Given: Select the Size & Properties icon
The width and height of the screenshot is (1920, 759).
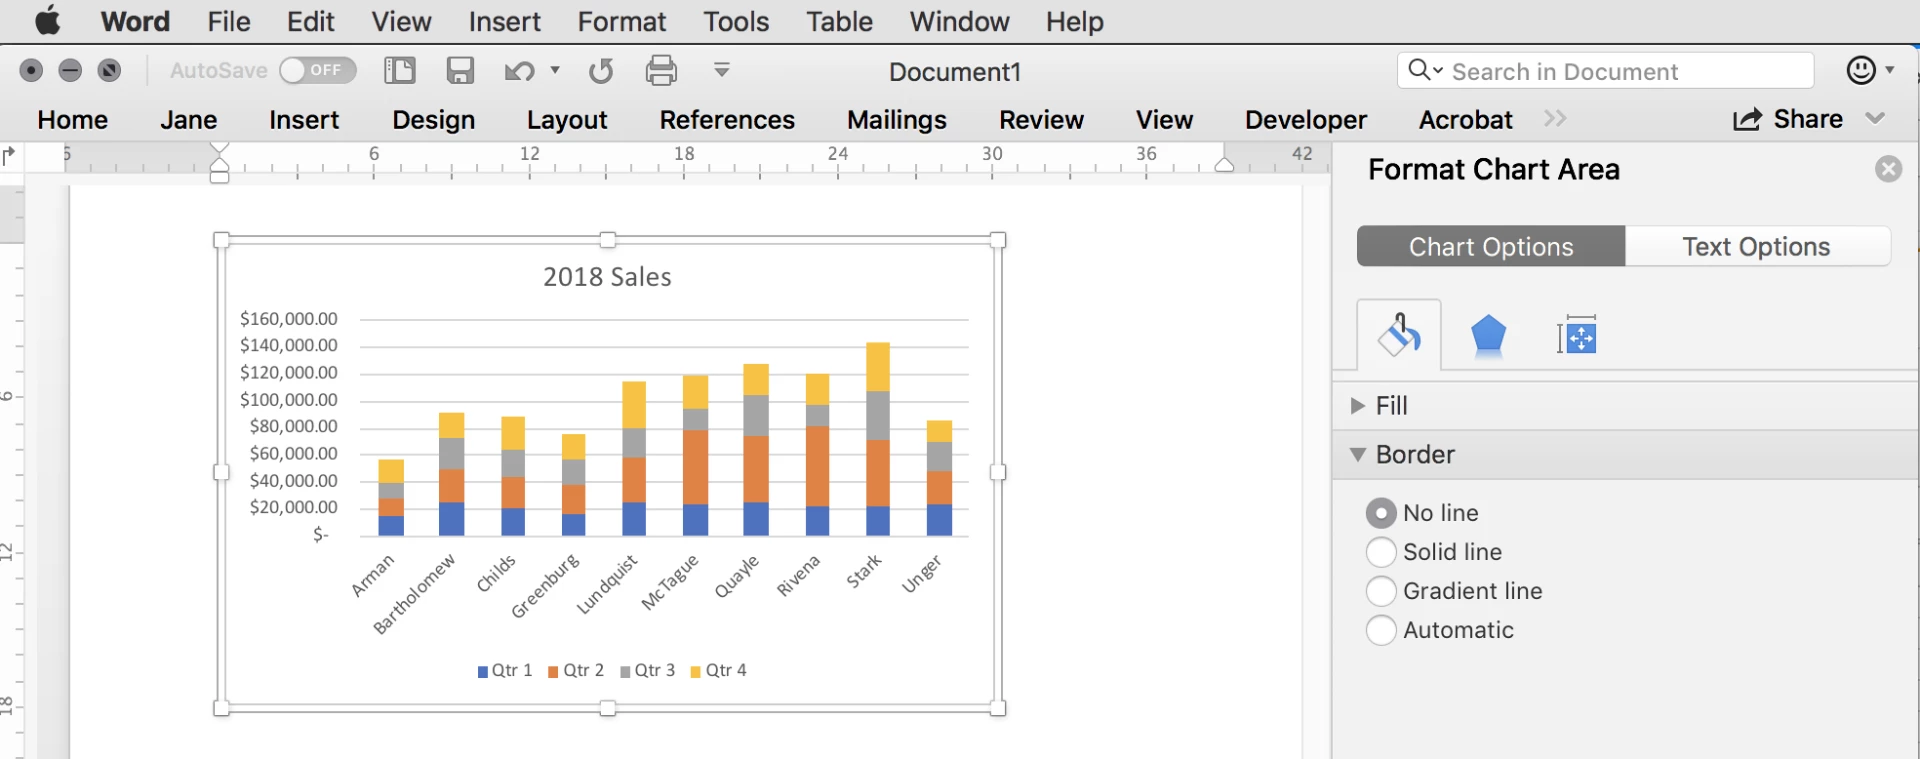Looking at the screenshot, I should (x=1577, y=335).
